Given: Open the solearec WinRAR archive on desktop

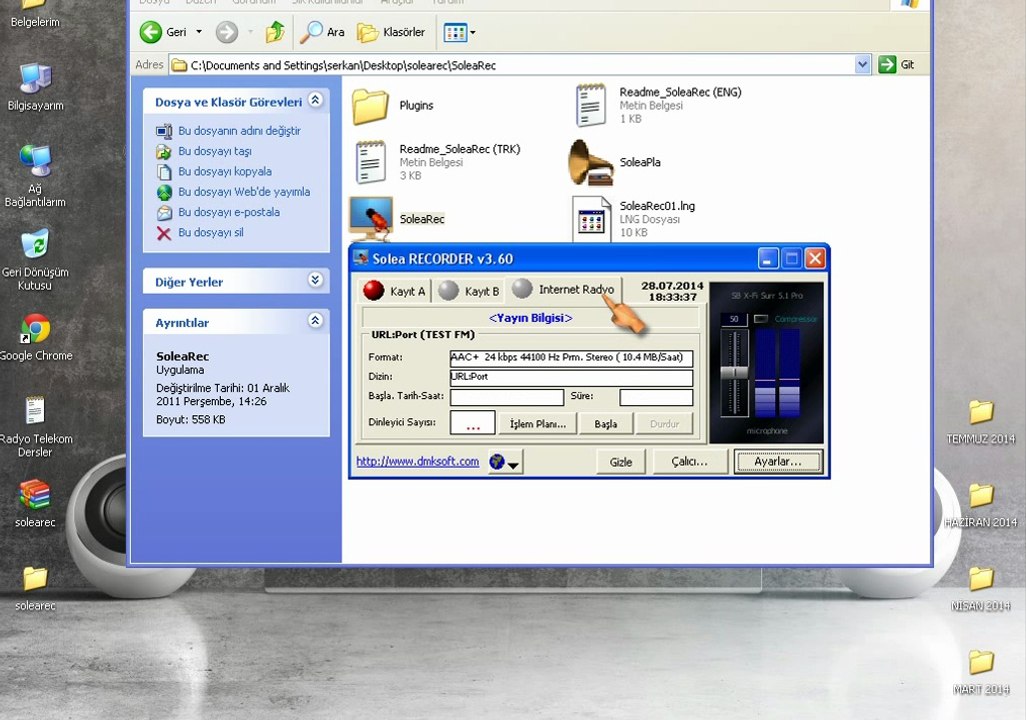Looking at the screenshot, I should [35, 503].
